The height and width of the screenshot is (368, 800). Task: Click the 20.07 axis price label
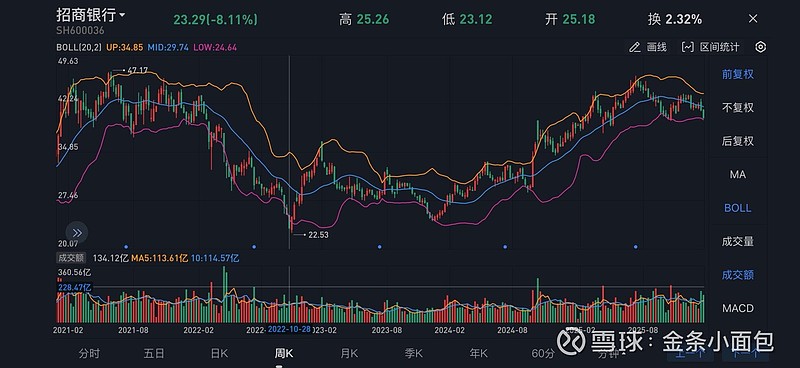pos(68,243)
